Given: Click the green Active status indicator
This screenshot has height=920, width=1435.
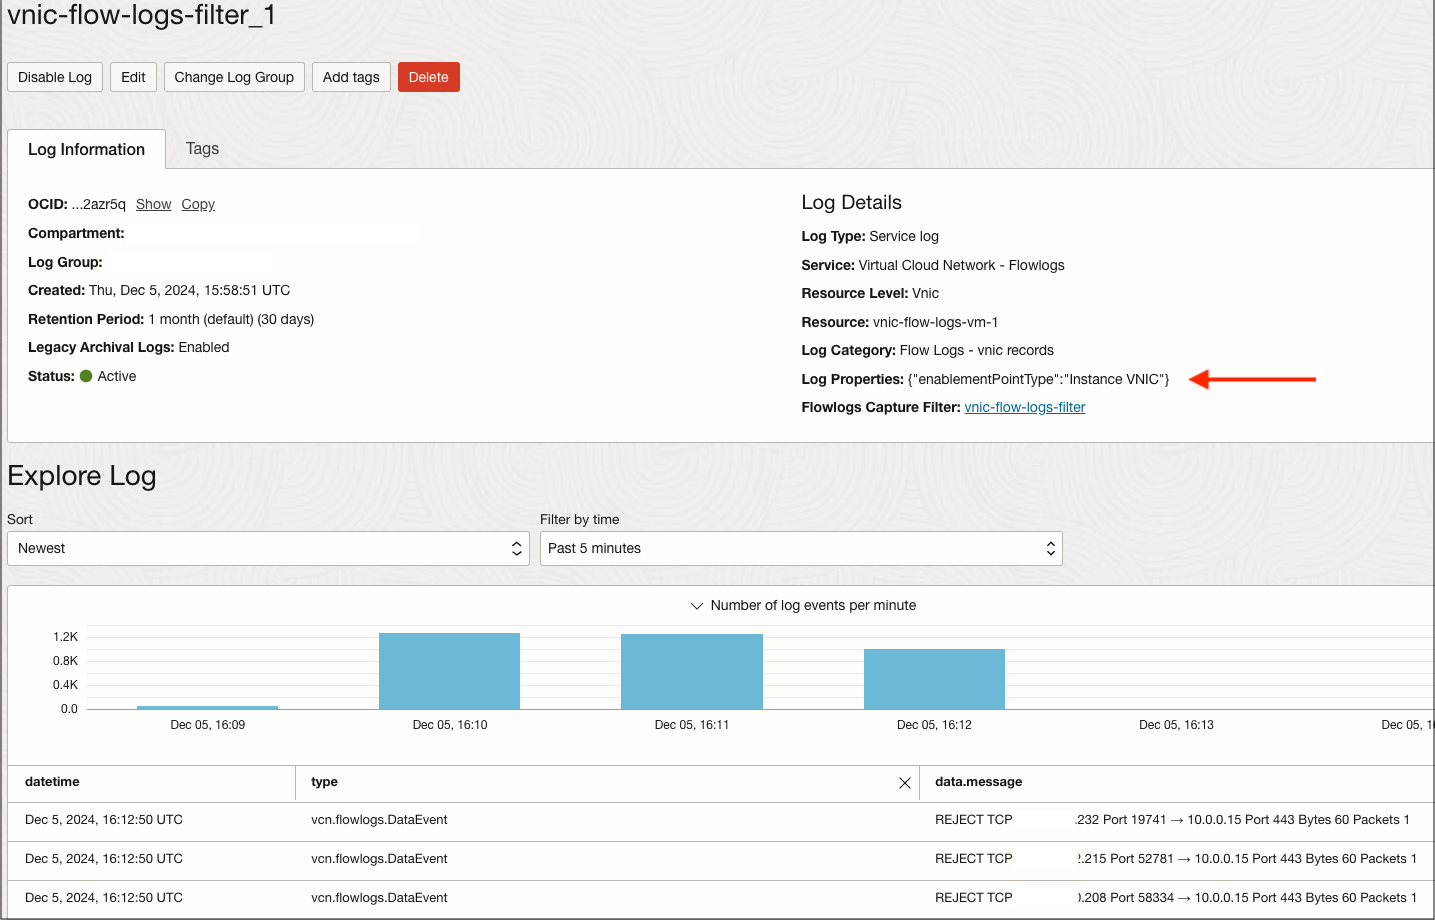Looking at the screenshot, I should point(86,376).
